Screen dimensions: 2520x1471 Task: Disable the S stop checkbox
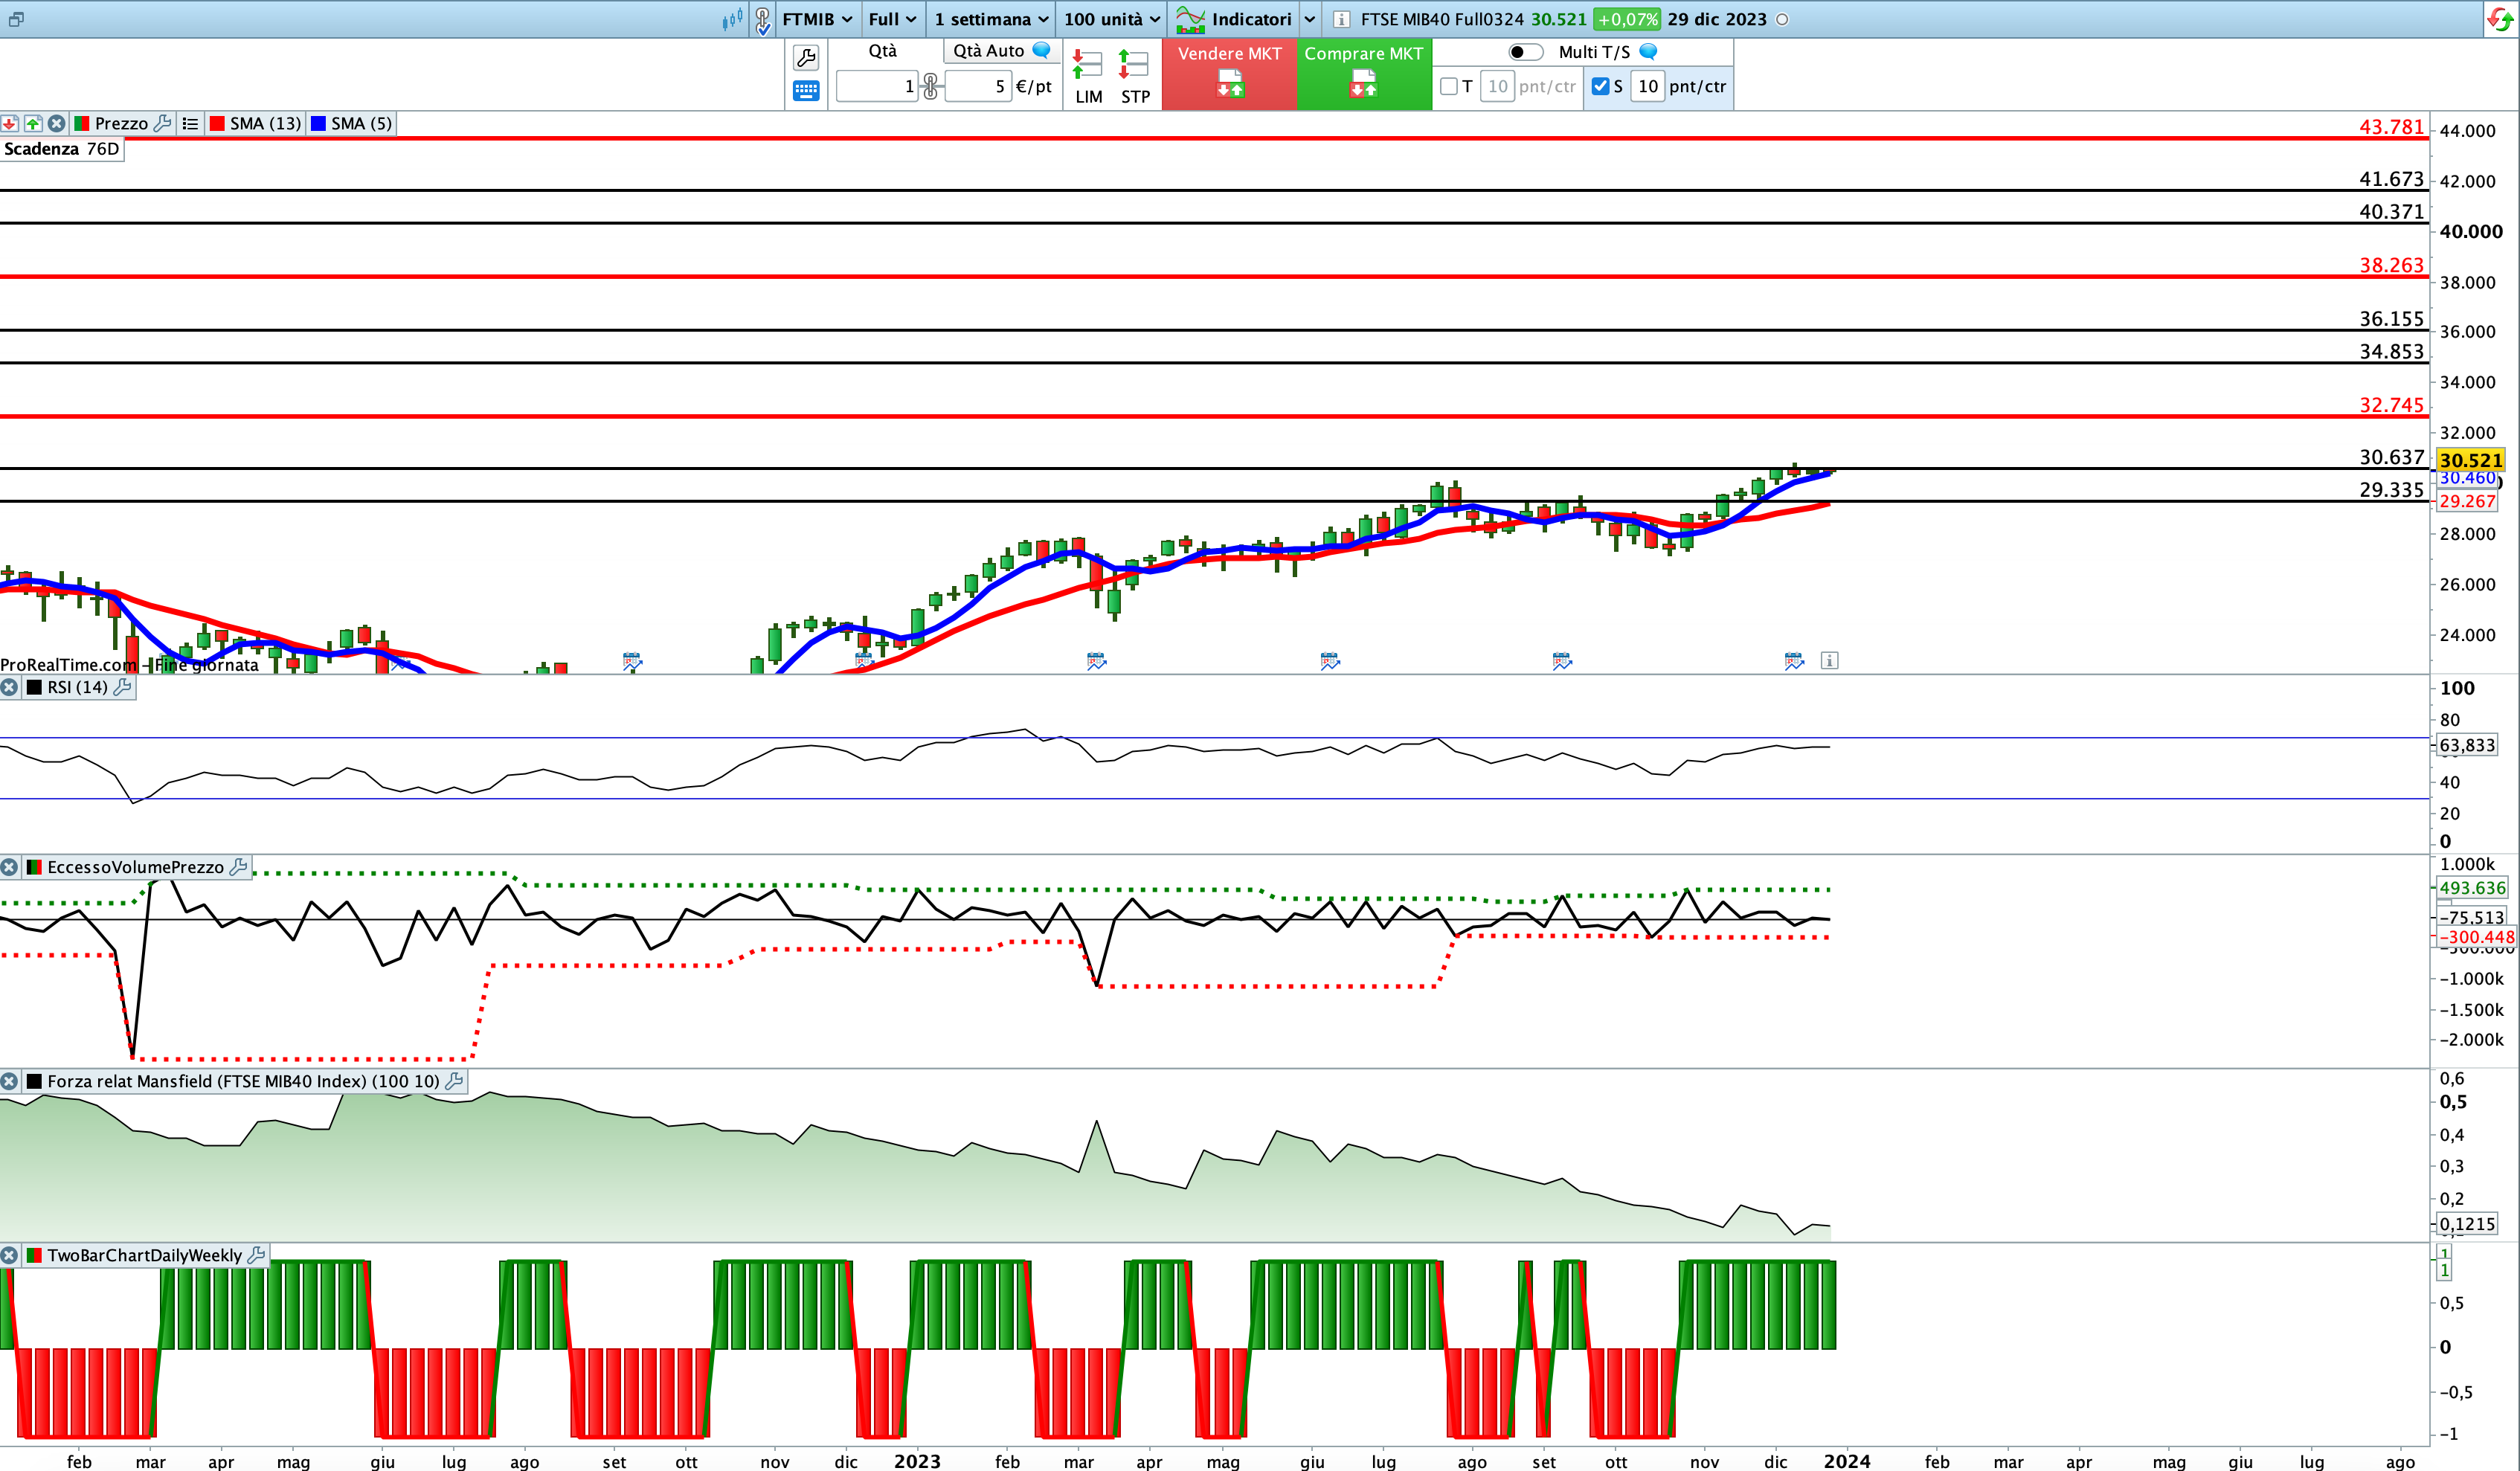(x=1600, y=86)
